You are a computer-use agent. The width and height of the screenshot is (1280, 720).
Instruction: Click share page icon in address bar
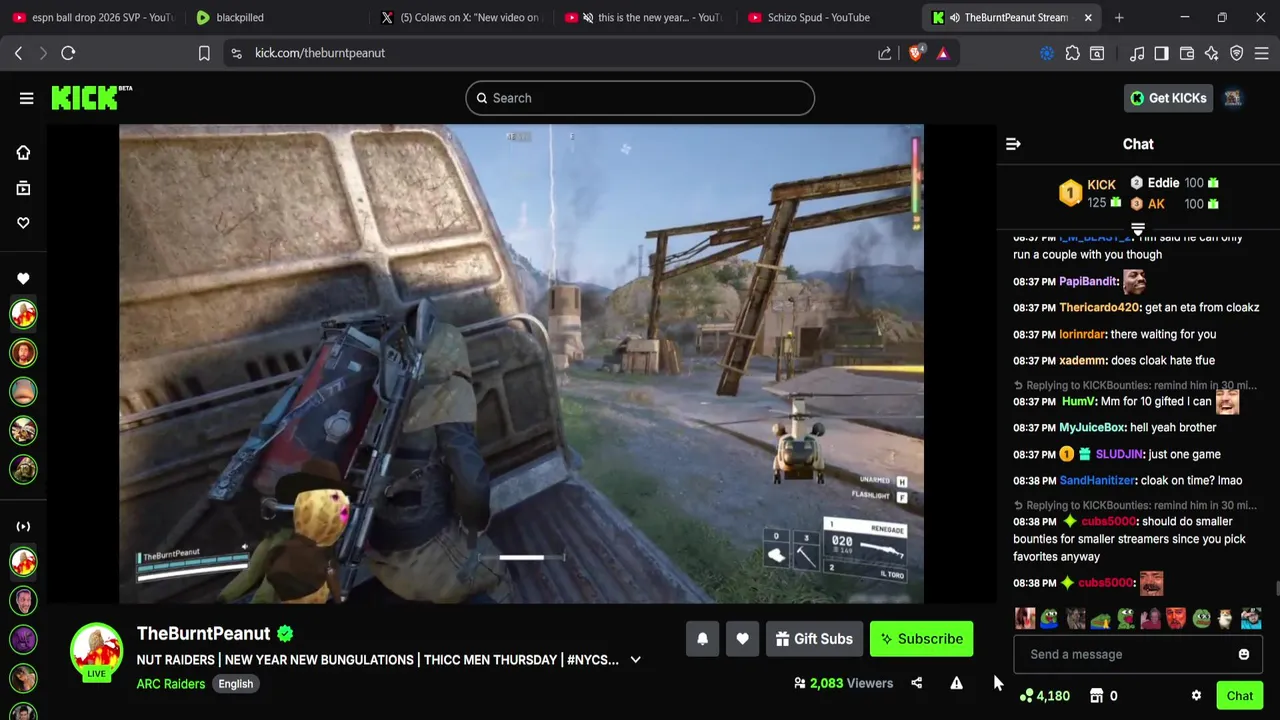(x=885, y=53)
